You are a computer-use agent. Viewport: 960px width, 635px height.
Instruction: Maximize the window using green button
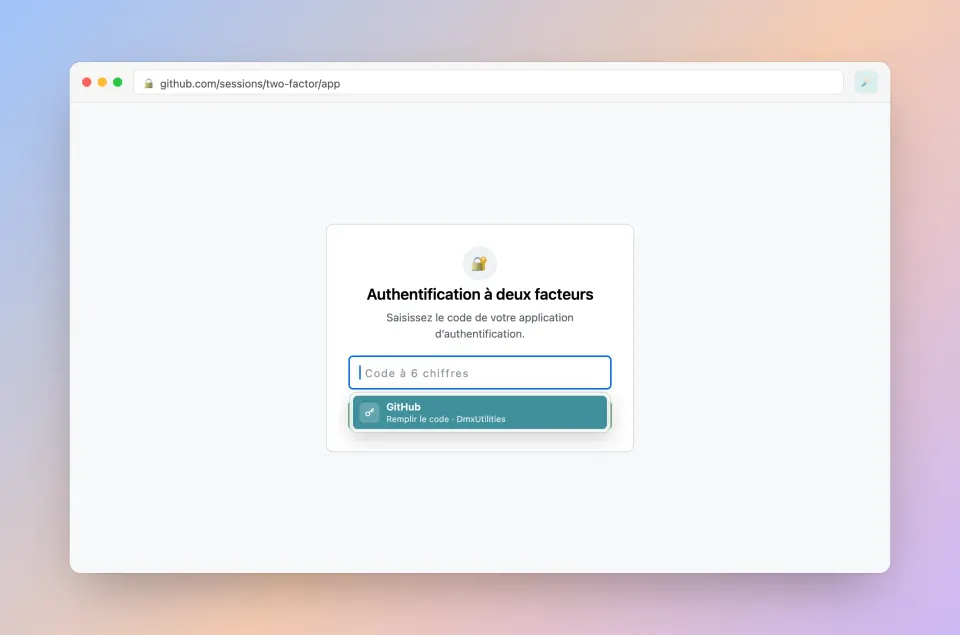(118, 82)
